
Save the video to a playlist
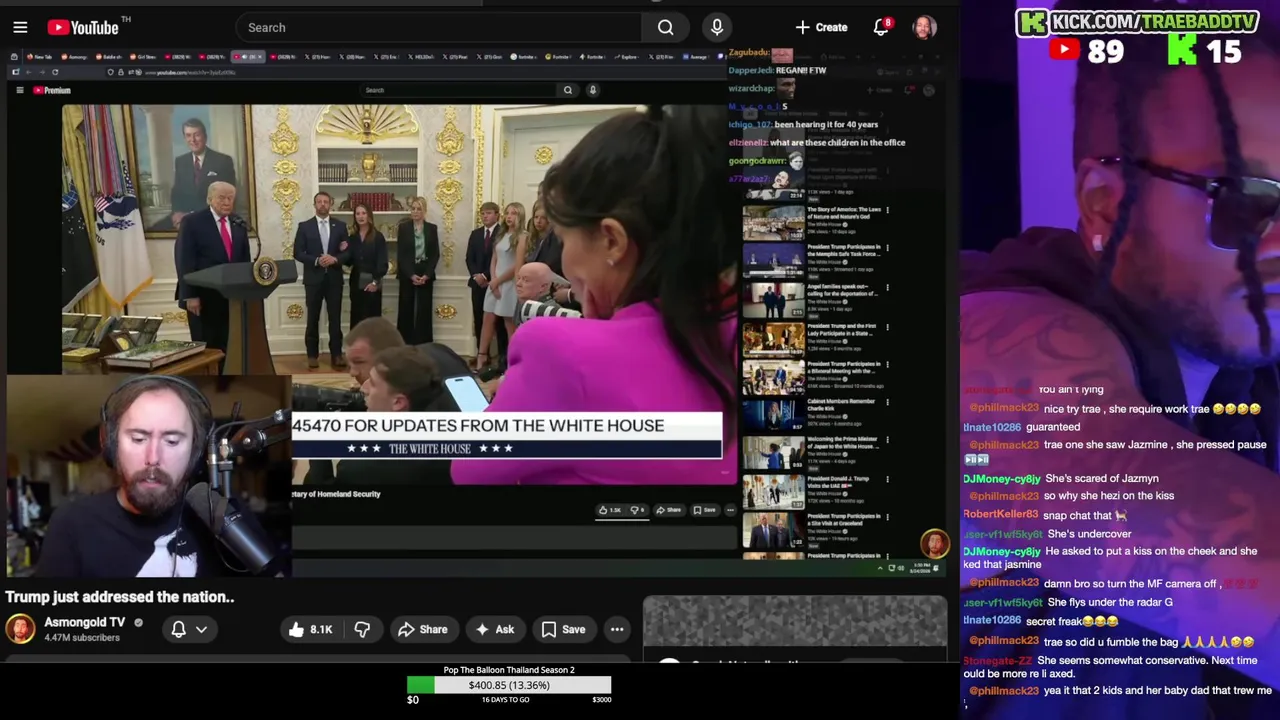click(563, 629)
